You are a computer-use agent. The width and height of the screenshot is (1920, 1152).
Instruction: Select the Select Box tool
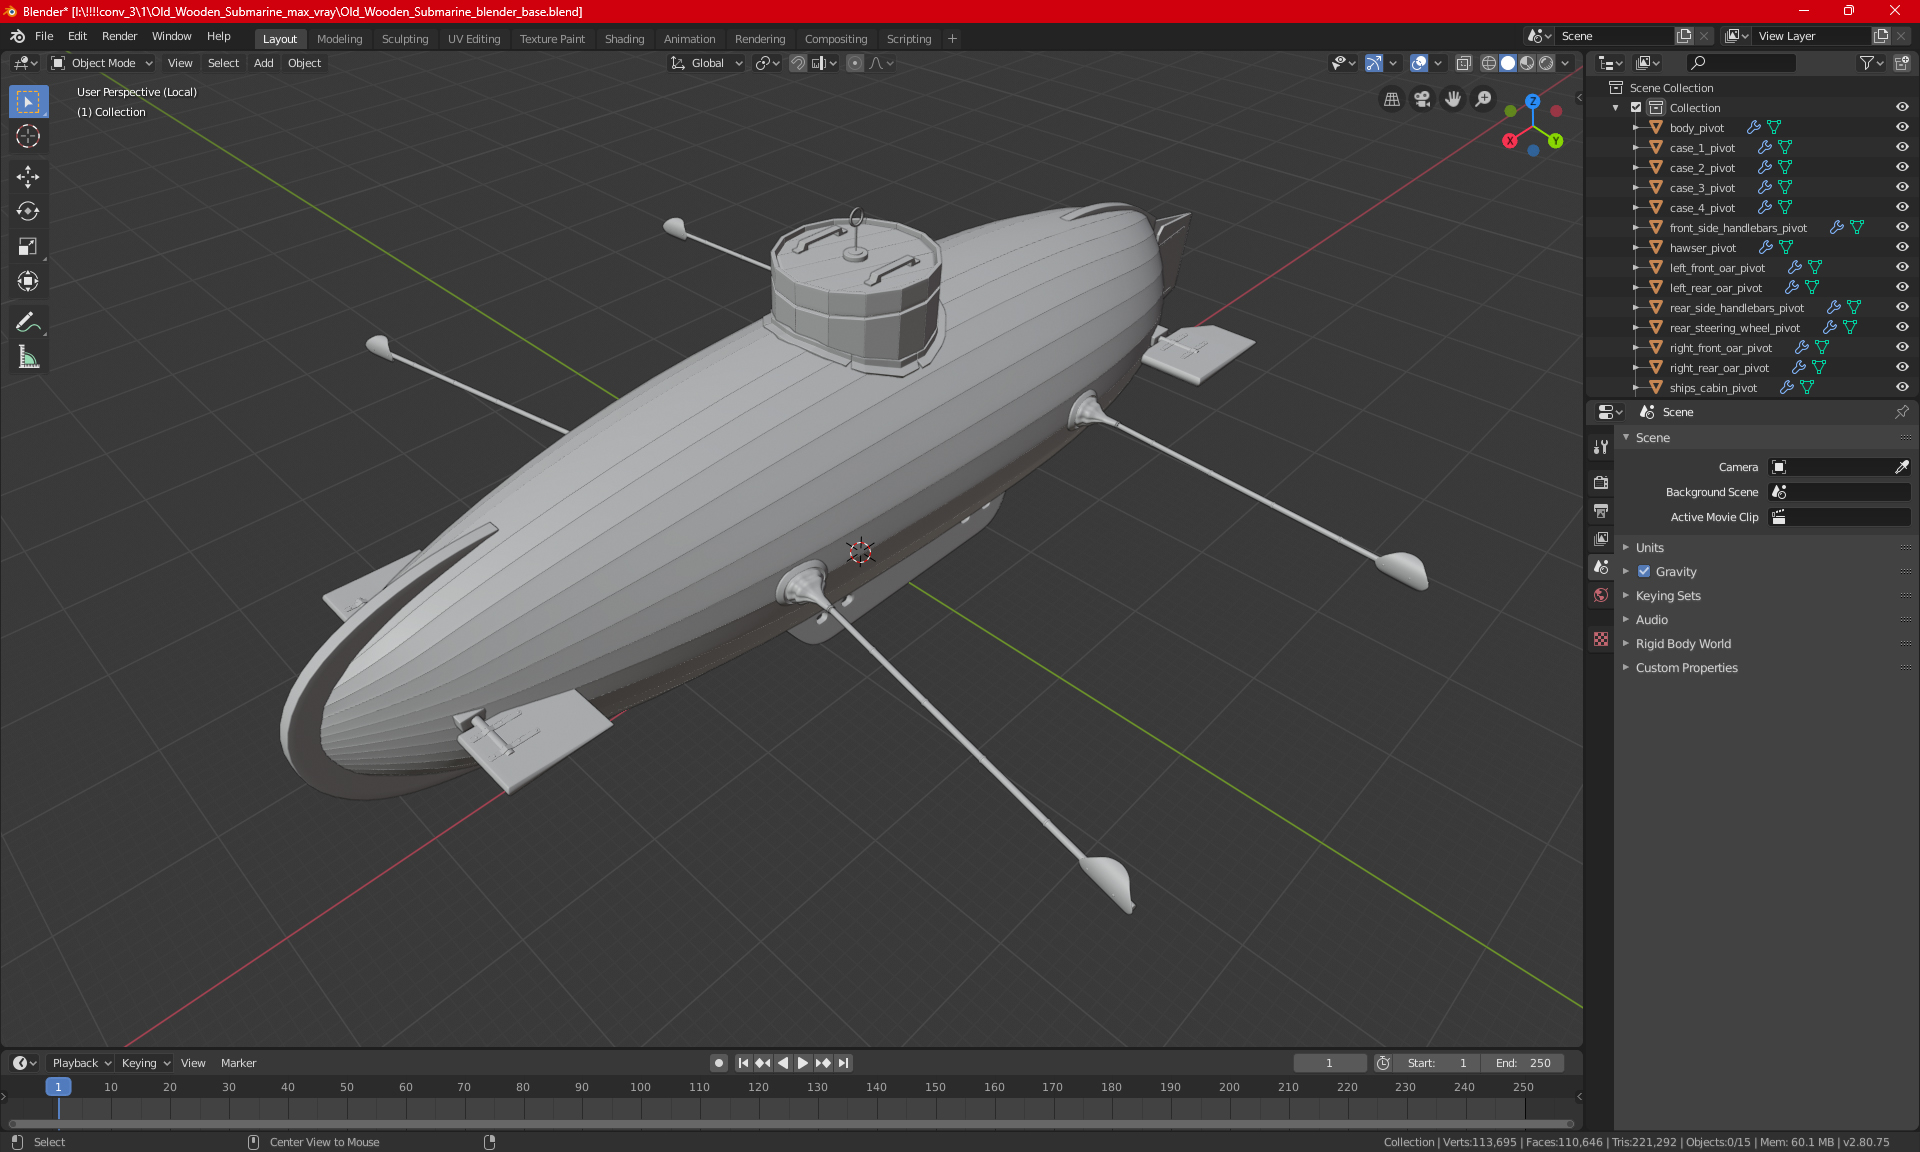pos(28,102)
